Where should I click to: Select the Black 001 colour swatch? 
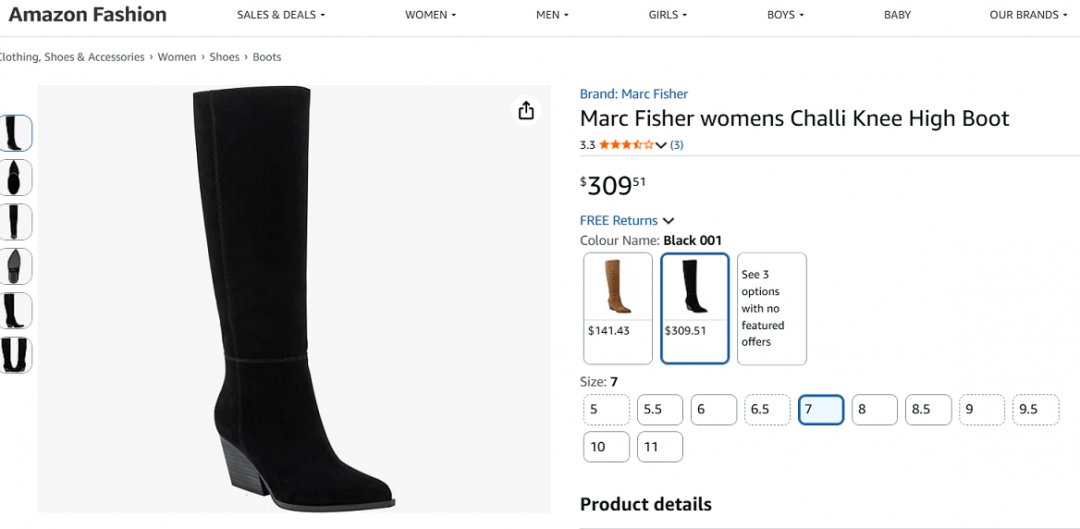[x=694, y=308]
